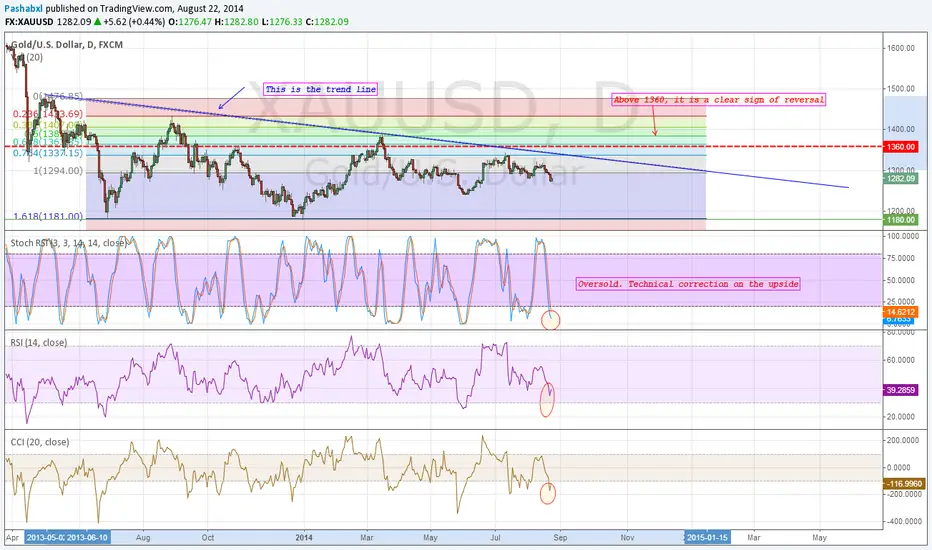Click the purple 39.2859 RSI value label
The height and width of the screenshot is (550, 932).
click(x=901, y=390)
